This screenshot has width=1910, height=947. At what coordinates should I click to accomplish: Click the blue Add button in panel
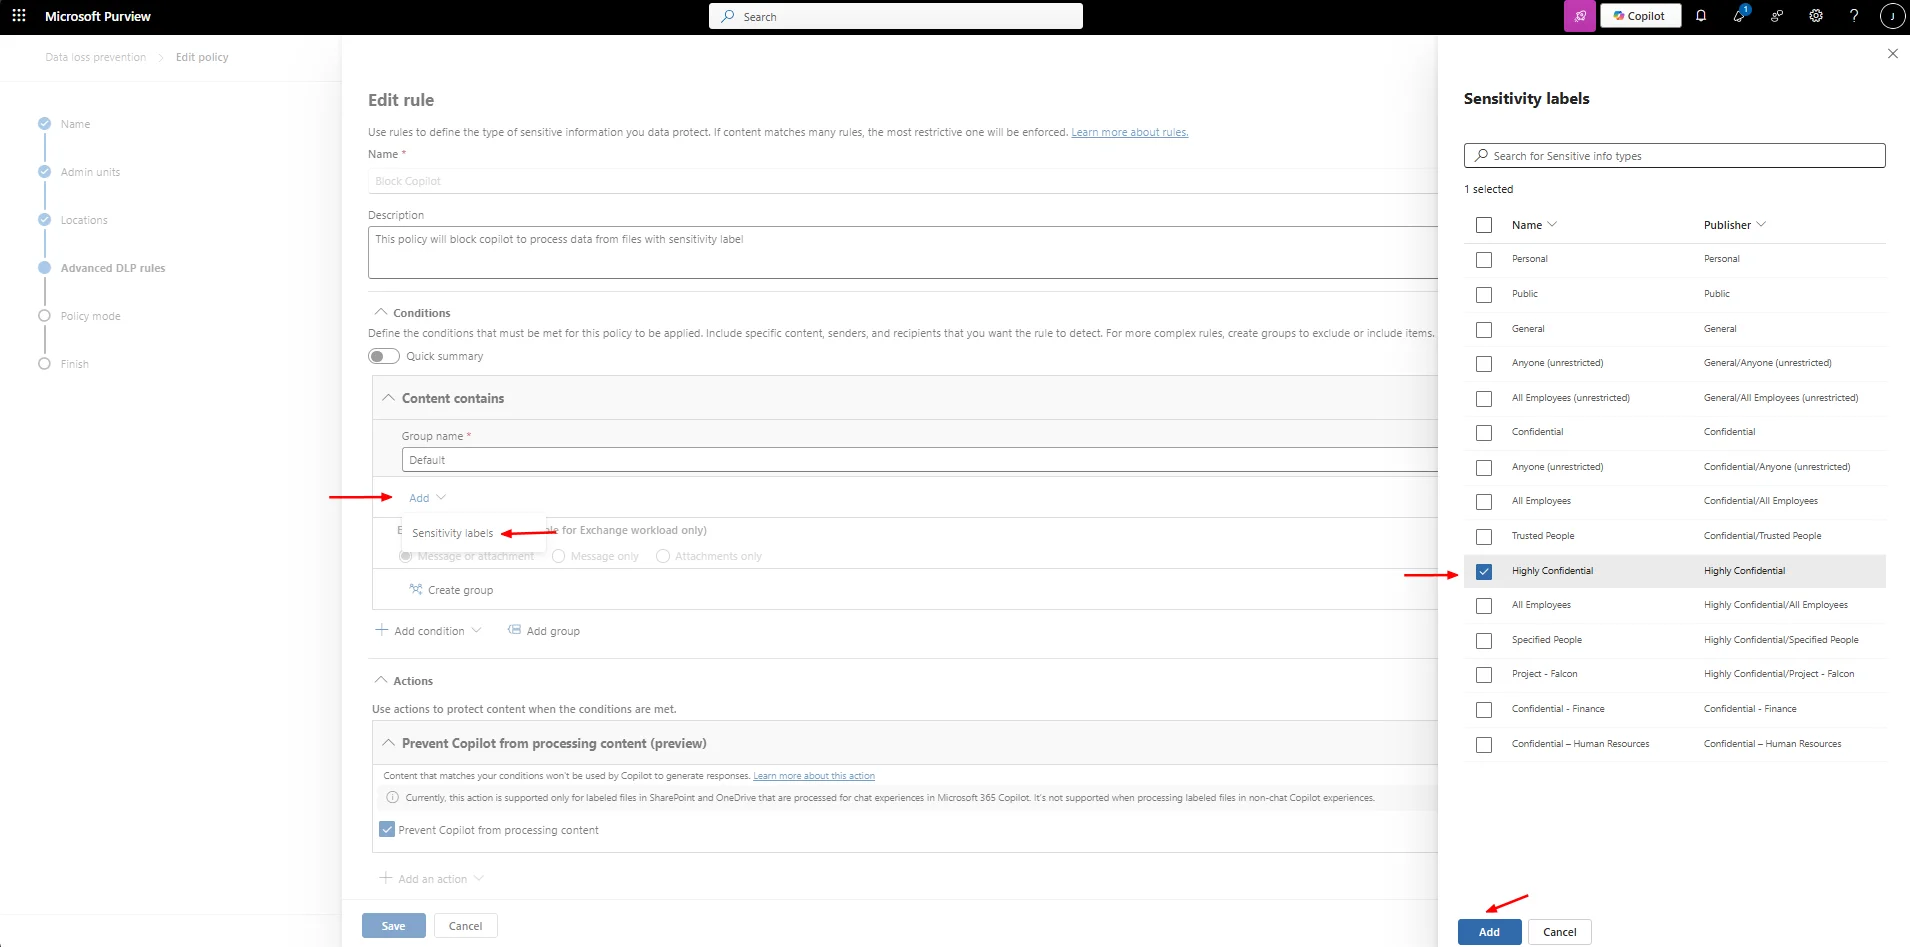(1489, 932)
